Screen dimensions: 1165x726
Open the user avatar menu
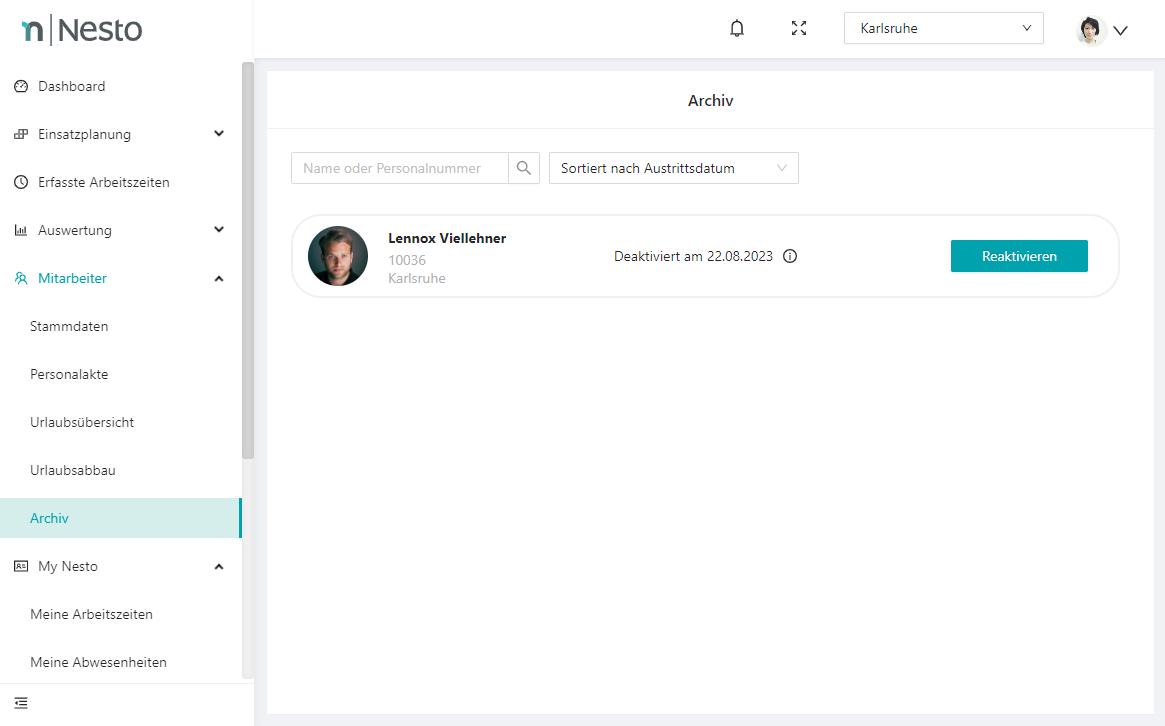tap(1102, 30)
